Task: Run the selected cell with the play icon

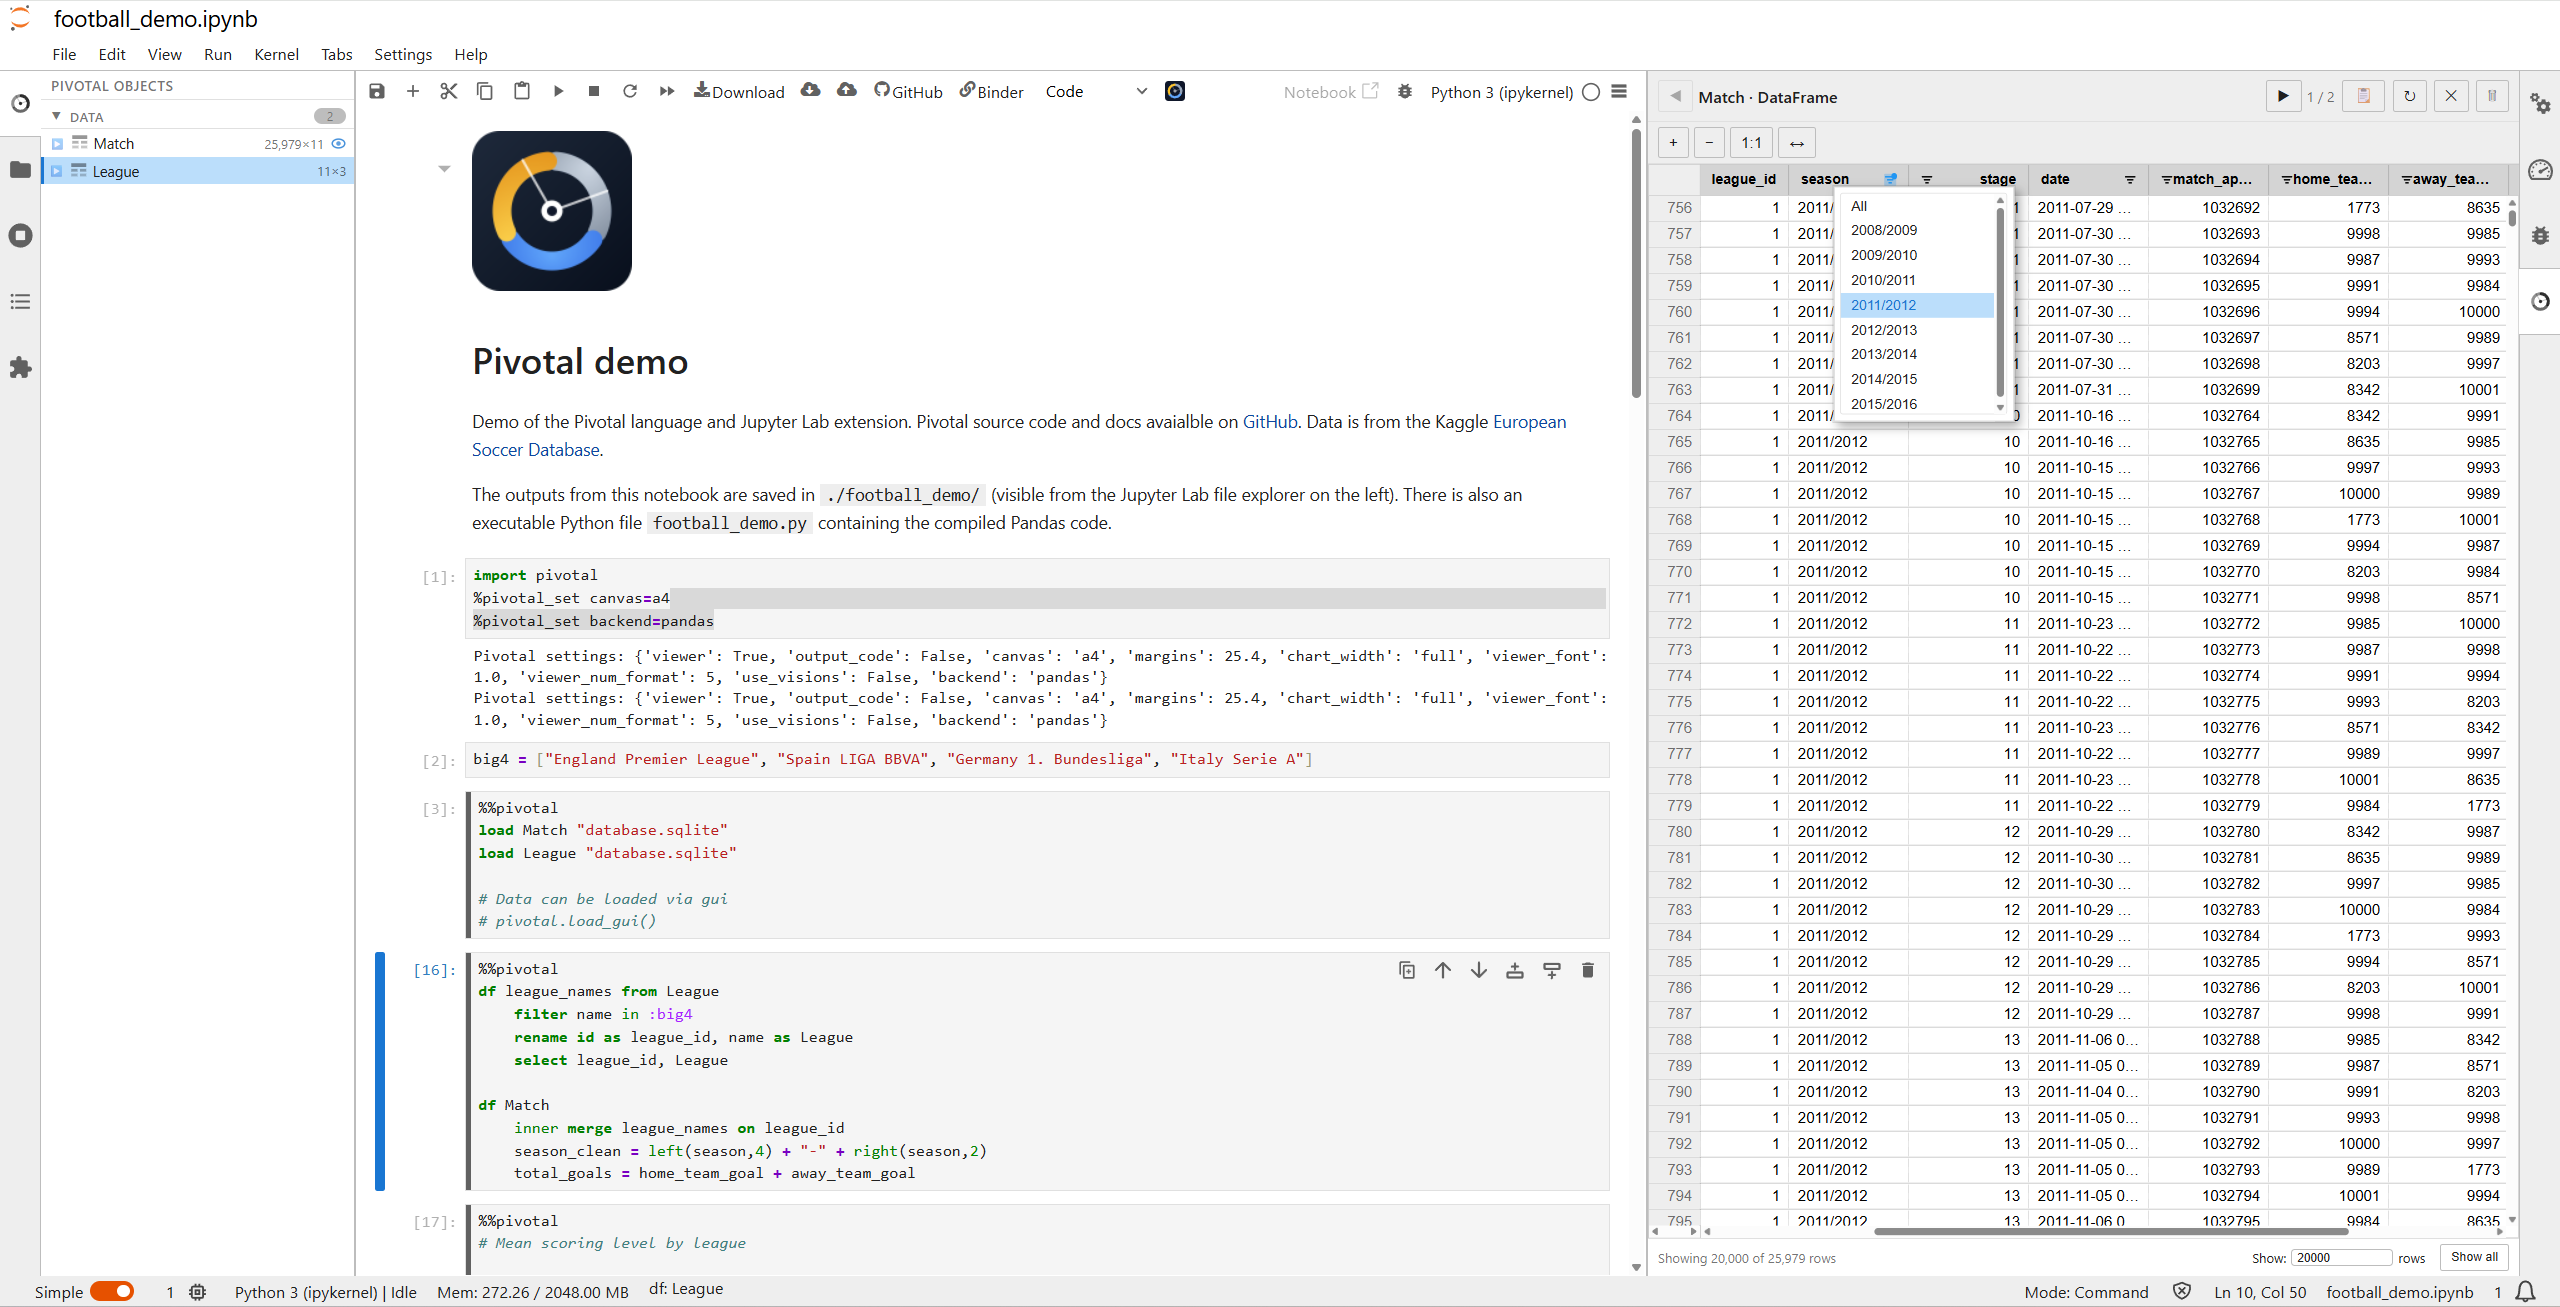Action: click(558, 91)
